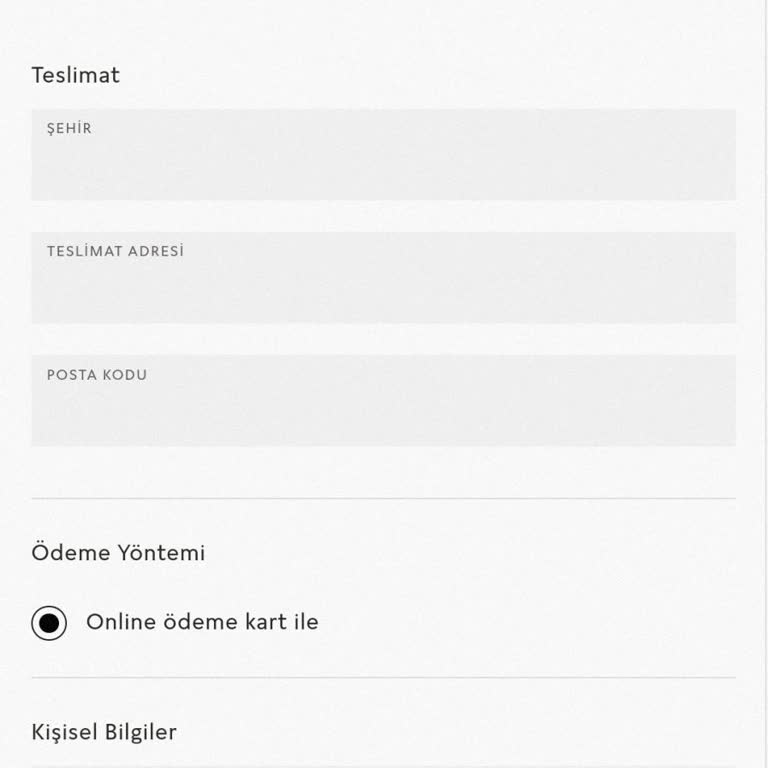Click the divider line below the payment option
The image size is (768, 768).
coord(383,677)
